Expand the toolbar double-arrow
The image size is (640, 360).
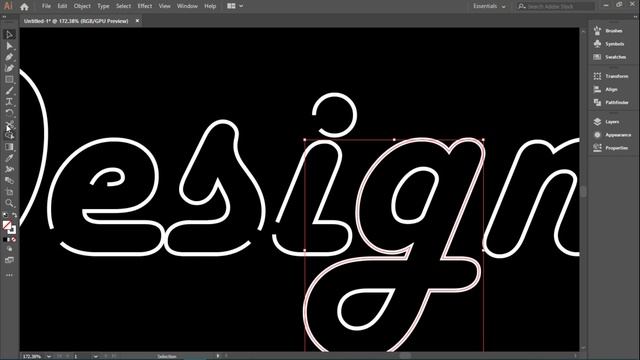(4, 17)
